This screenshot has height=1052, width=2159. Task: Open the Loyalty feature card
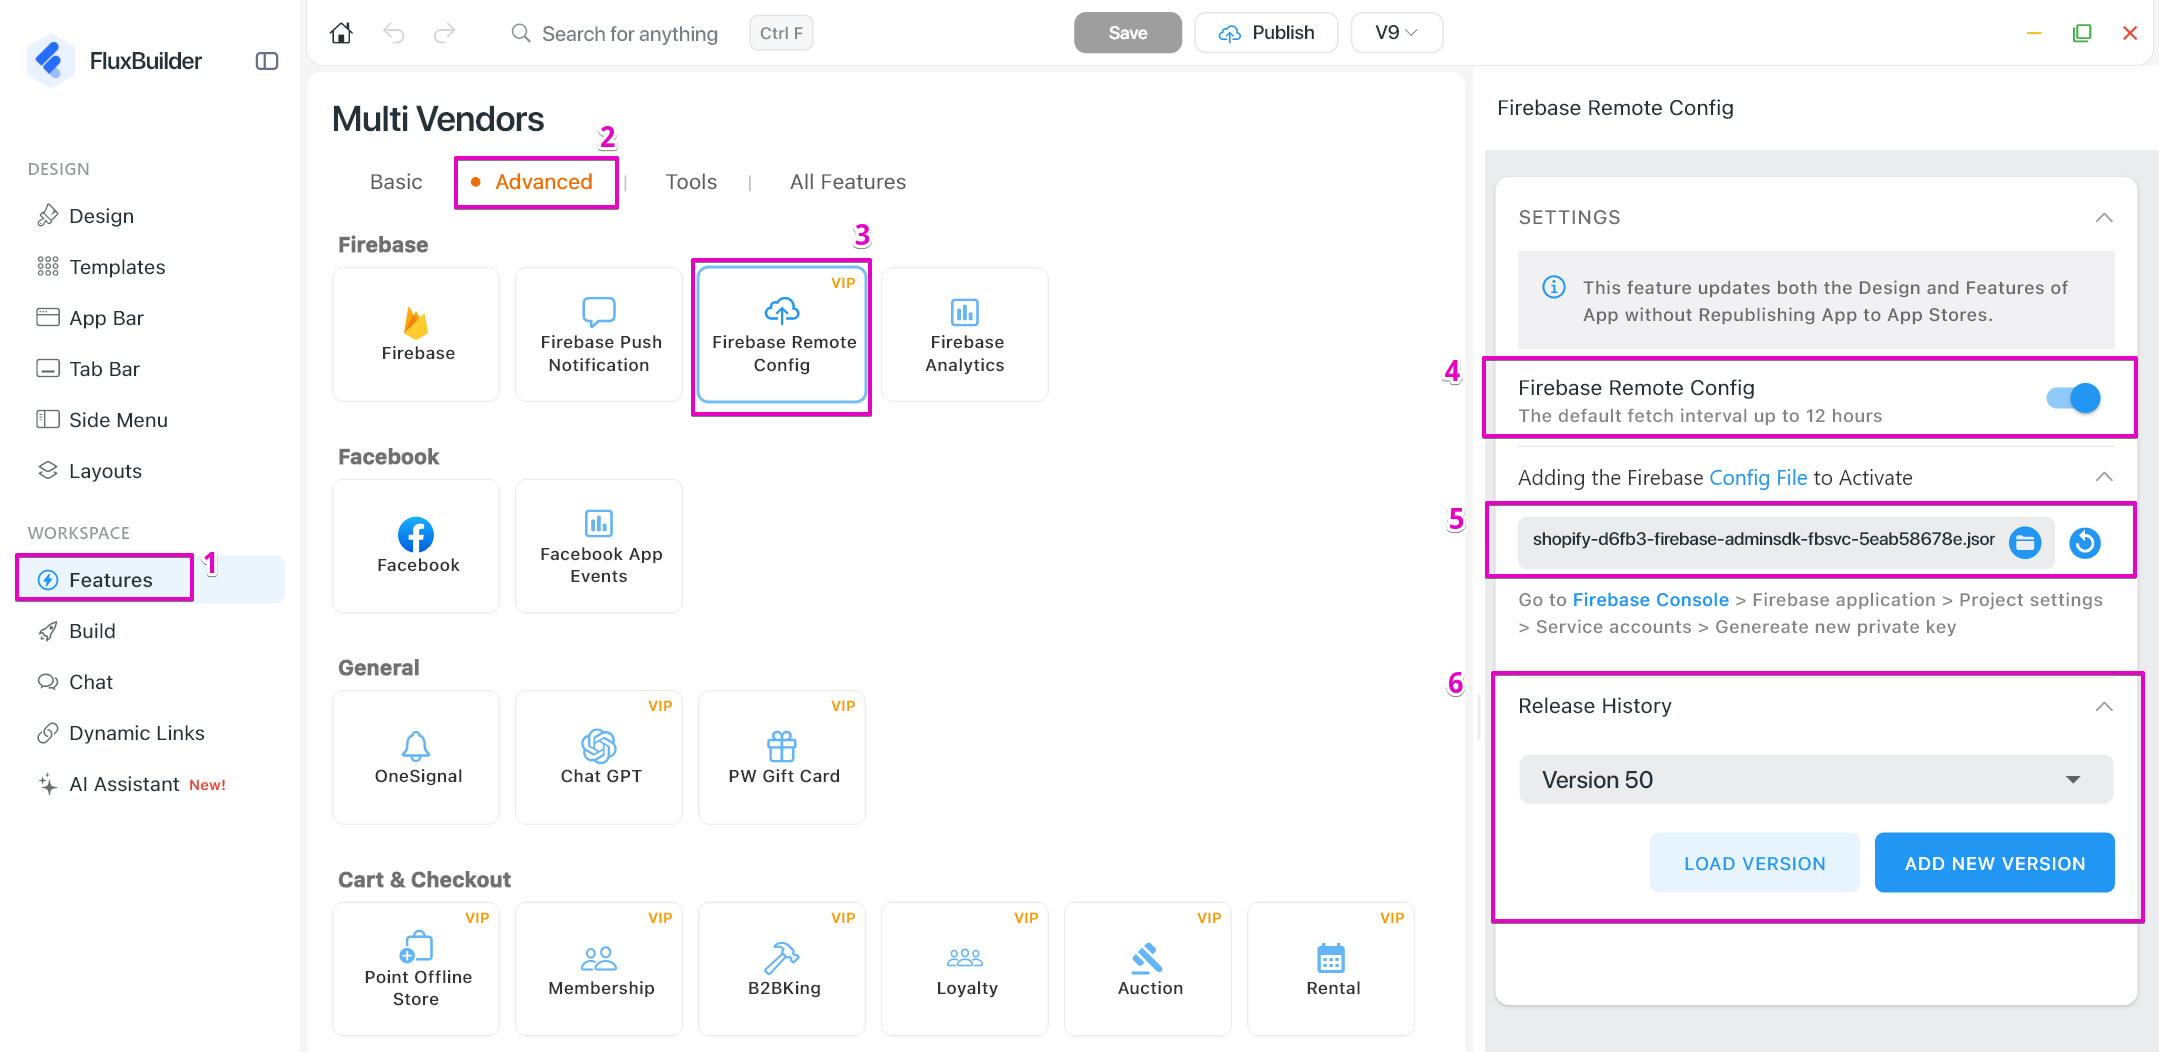[965, 969]
